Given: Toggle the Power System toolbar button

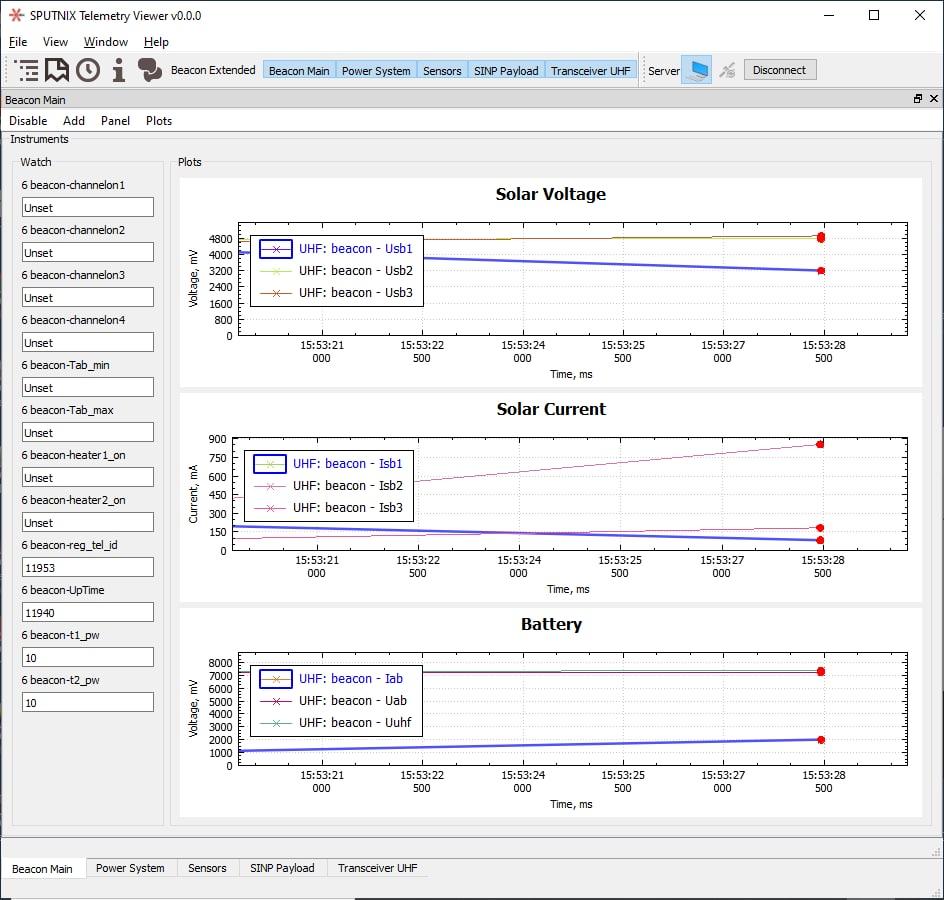Looking at the screenshot, I should coord(376,71).
